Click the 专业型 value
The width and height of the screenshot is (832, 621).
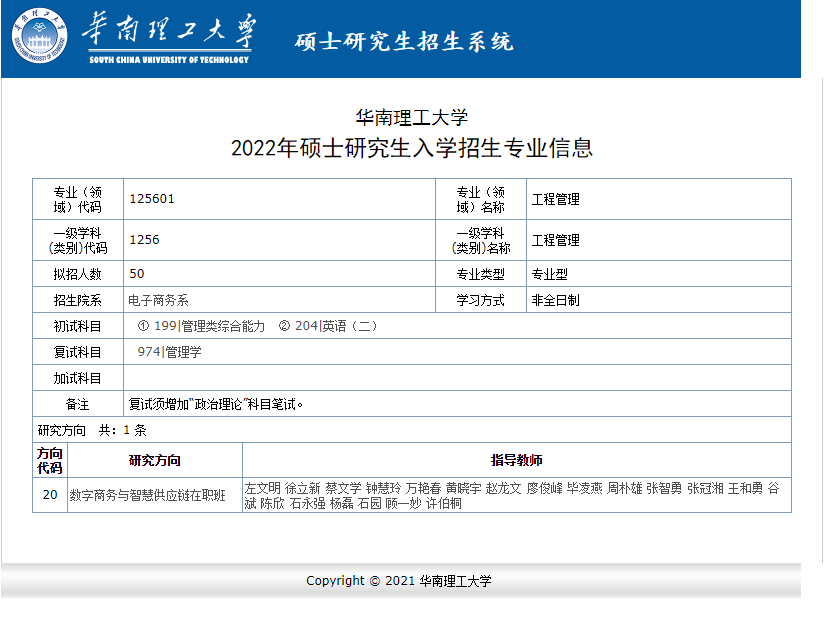point(550,274)
